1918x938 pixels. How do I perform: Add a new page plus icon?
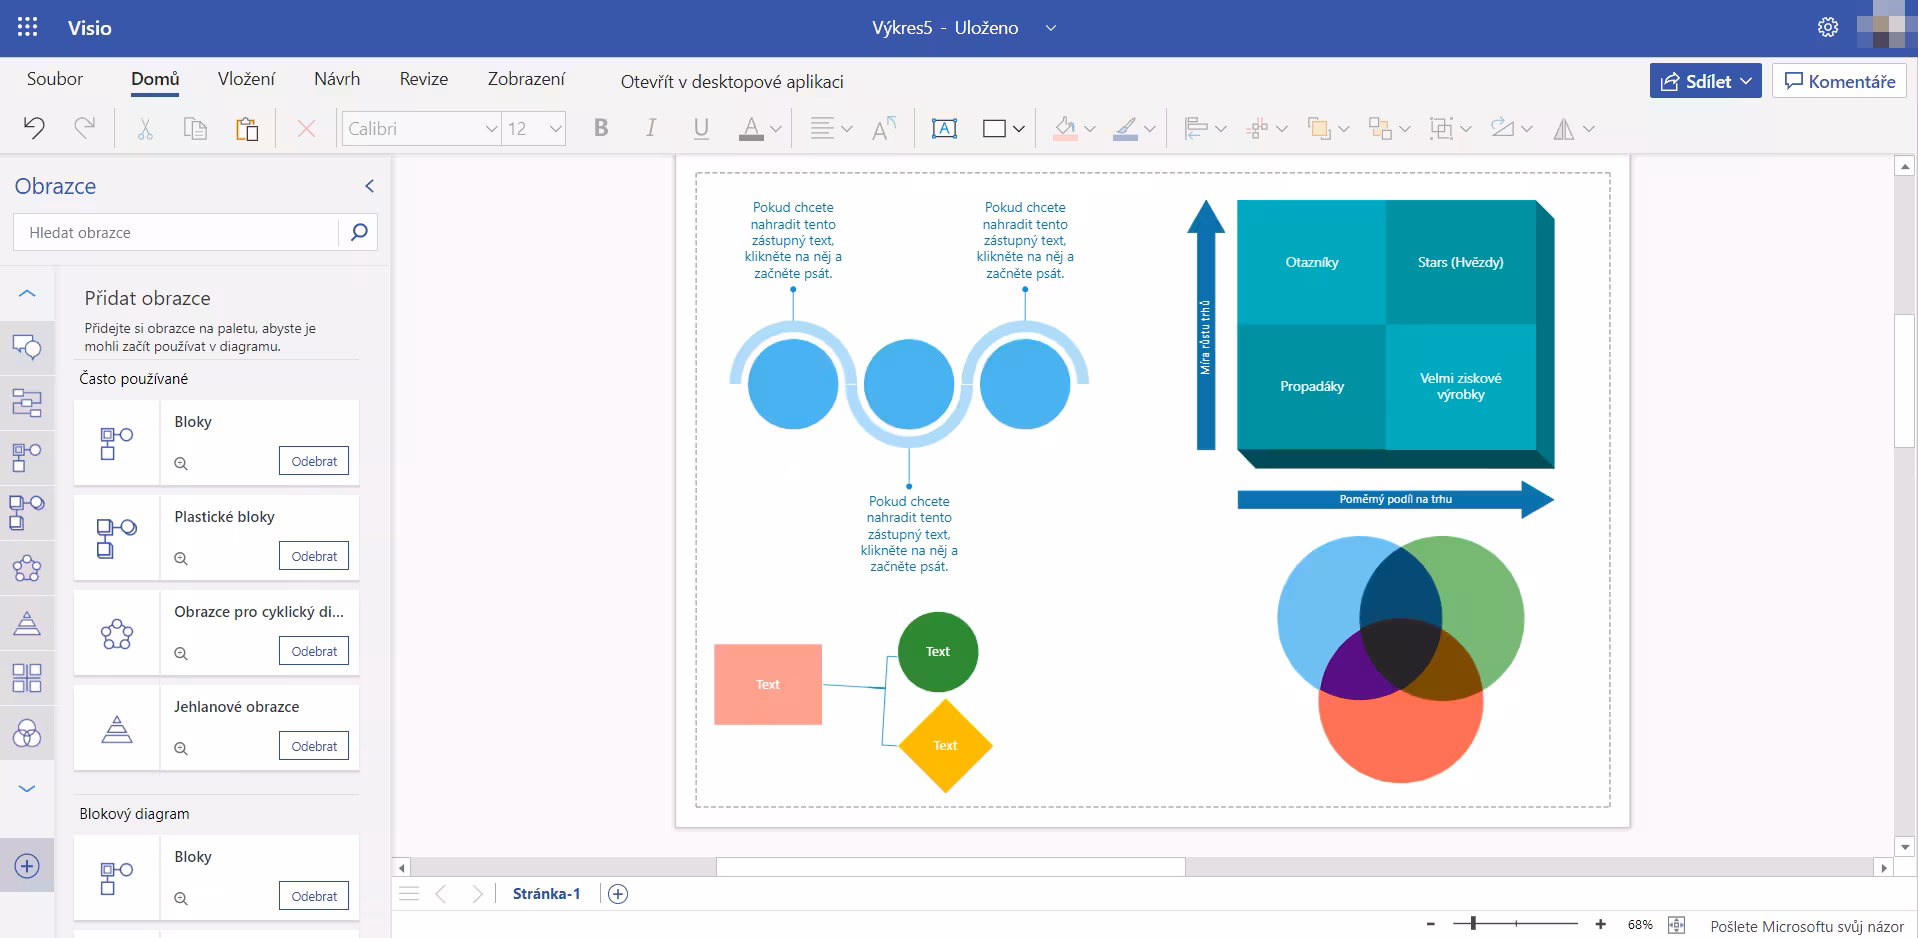(618, 894)
